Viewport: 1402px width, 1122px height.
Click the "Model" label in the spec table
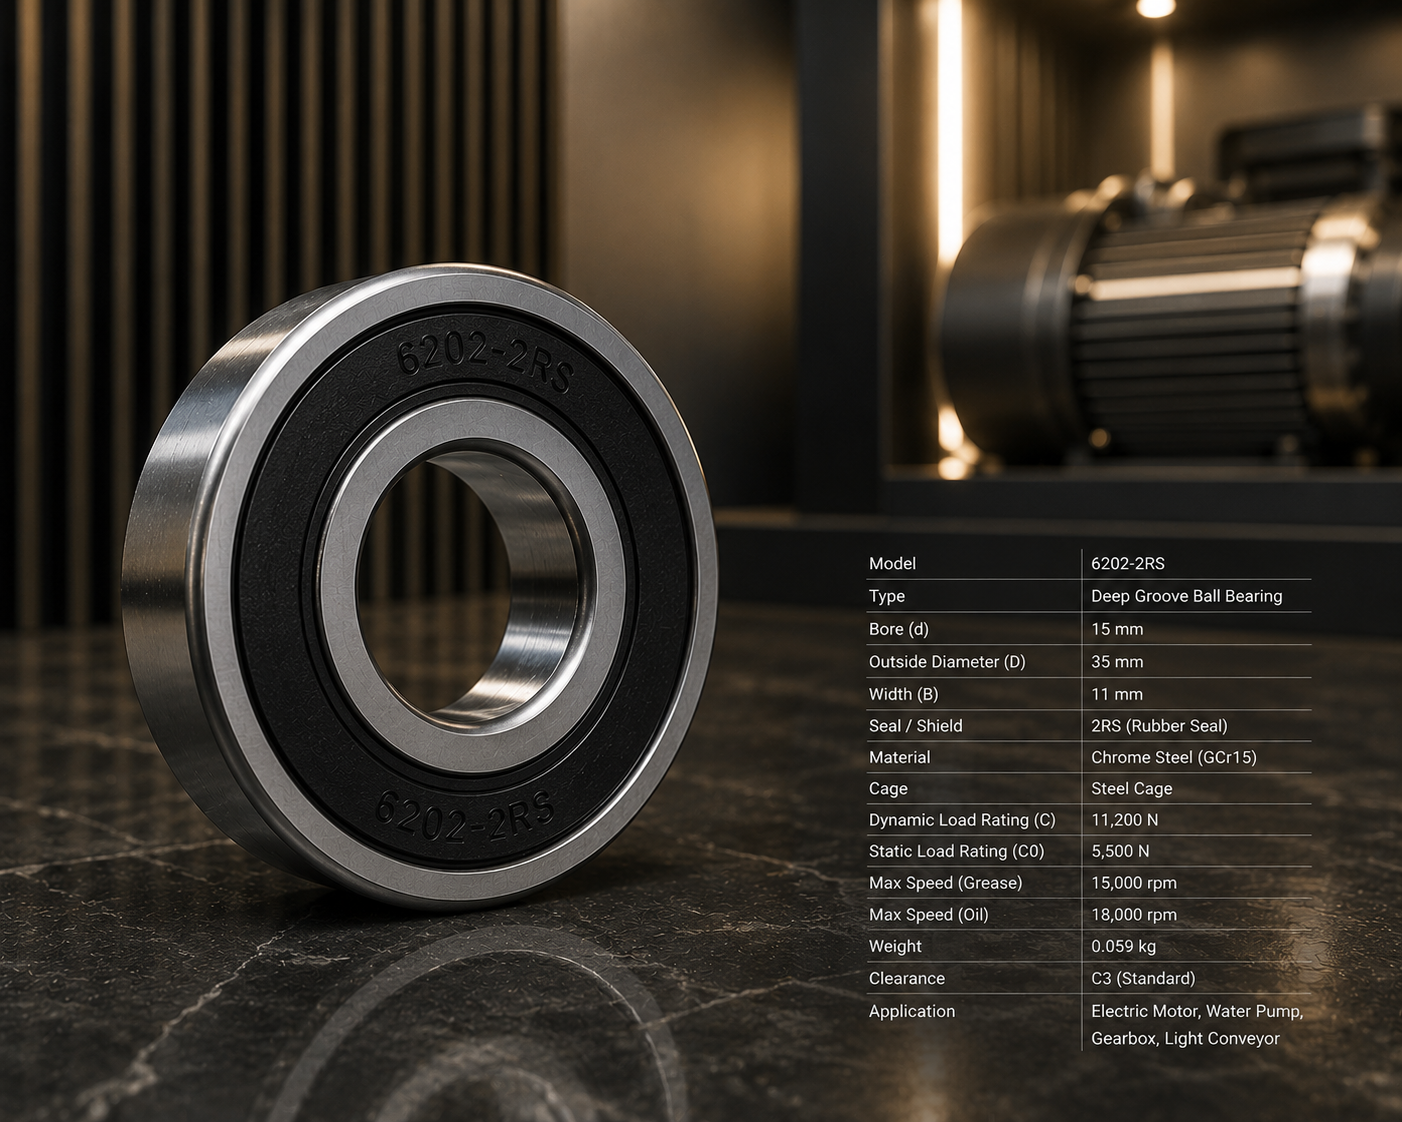coord(892,564)
